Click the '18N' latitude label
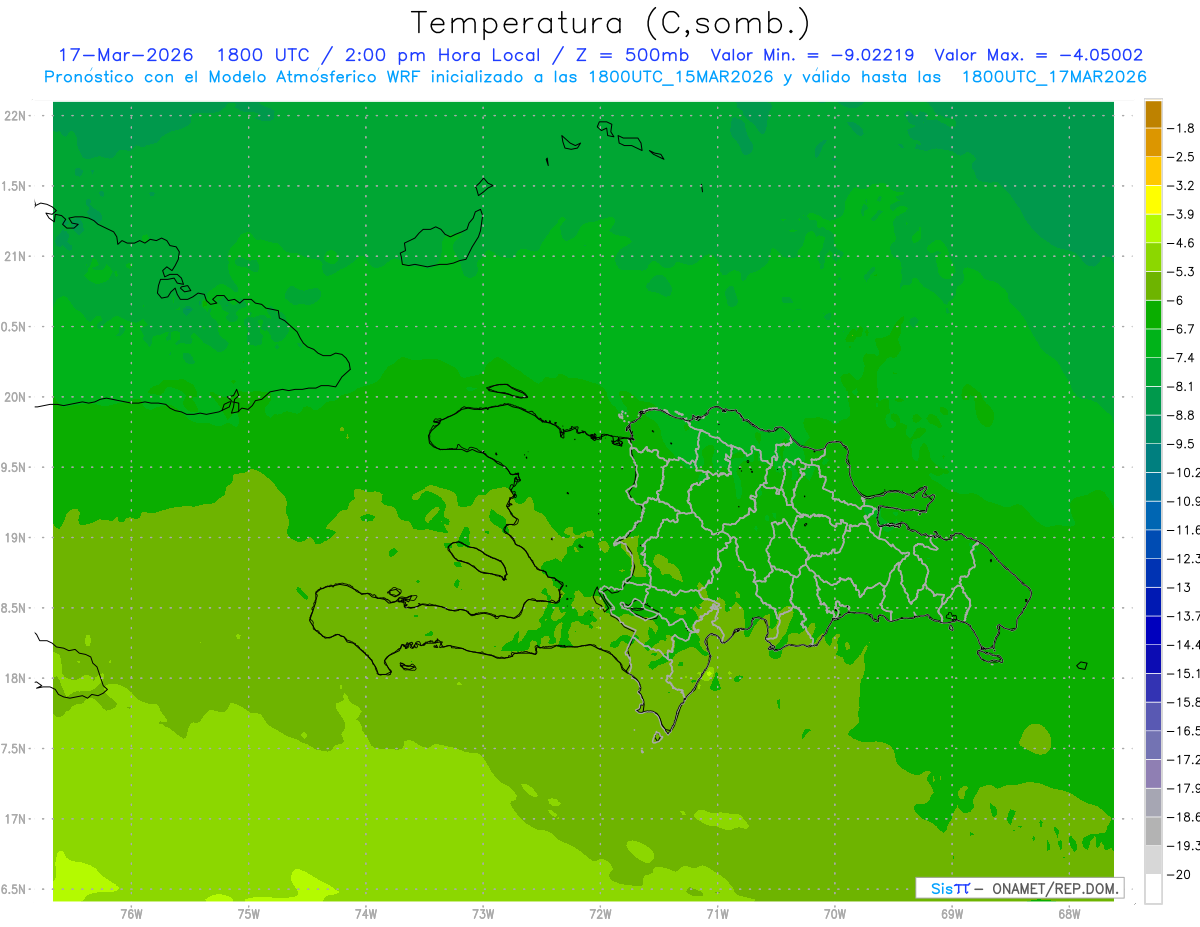 [x=16, y=679]
